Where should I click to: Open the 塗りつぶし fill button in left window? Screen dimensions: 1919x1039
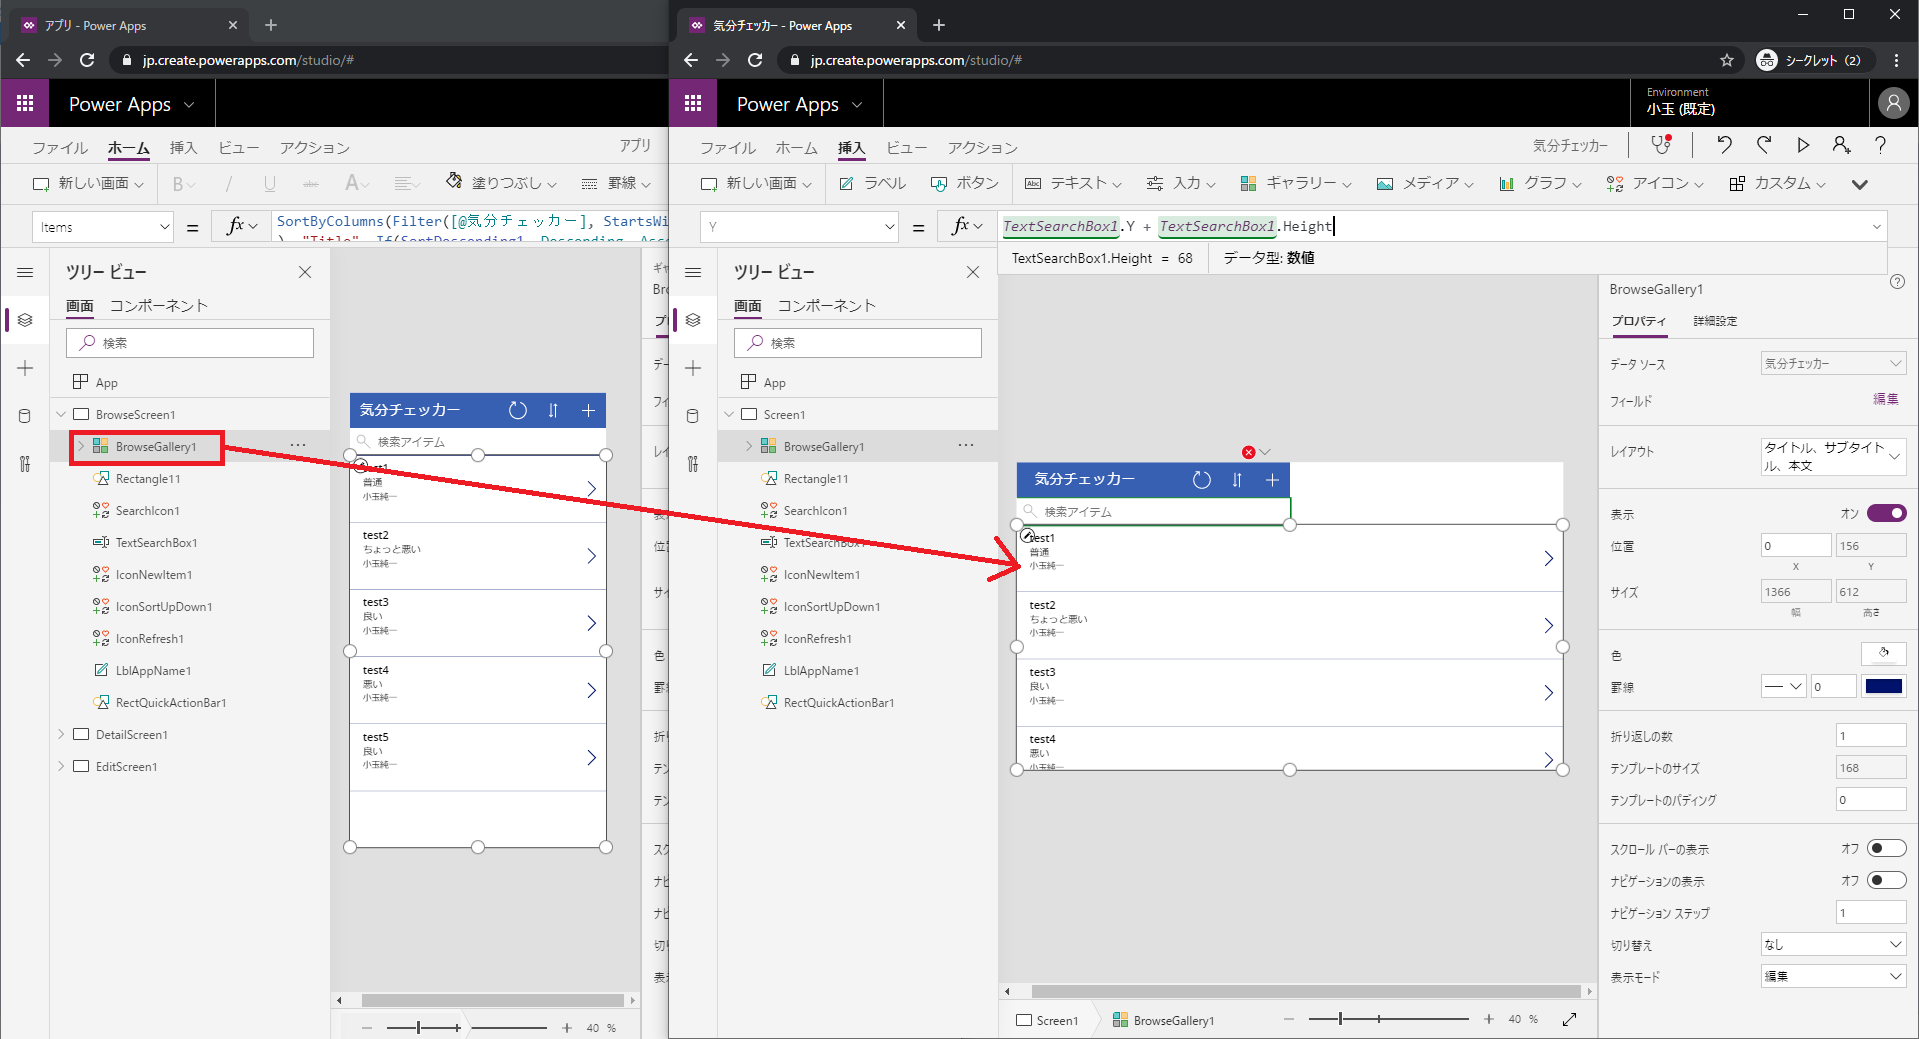[501, 183]
